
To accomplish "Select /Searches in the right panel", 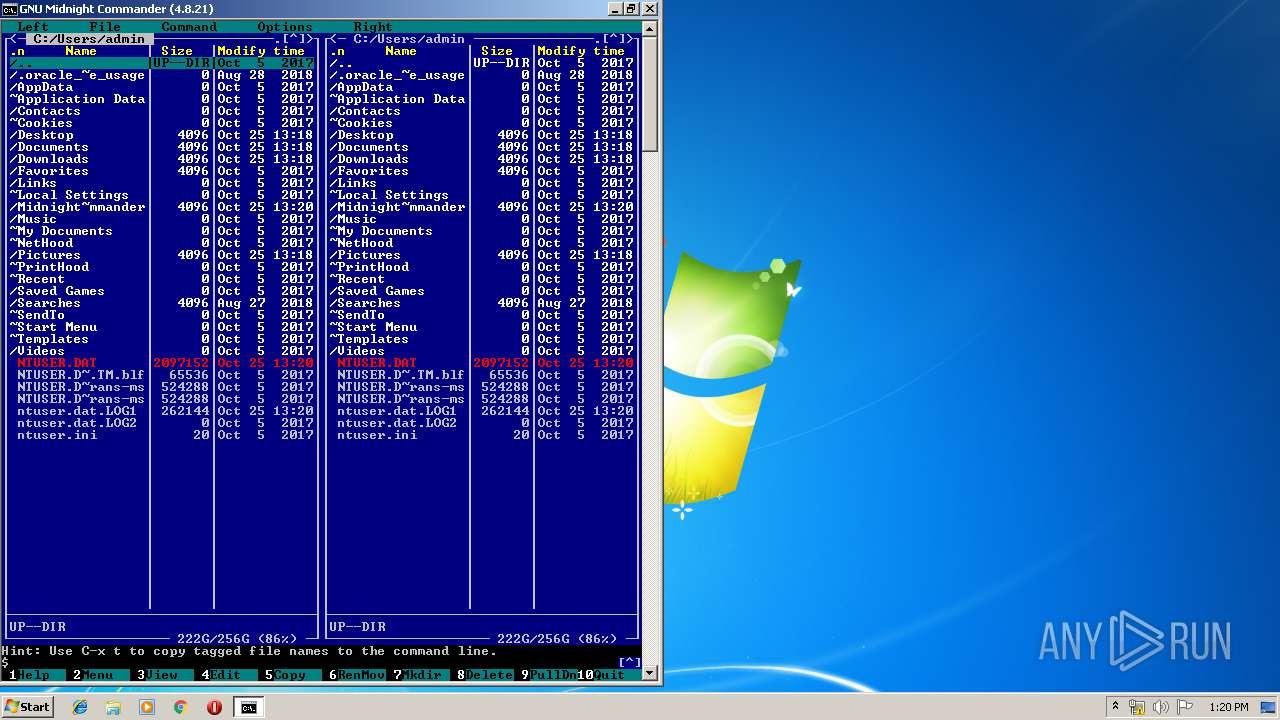I will (x=481, y=303).
